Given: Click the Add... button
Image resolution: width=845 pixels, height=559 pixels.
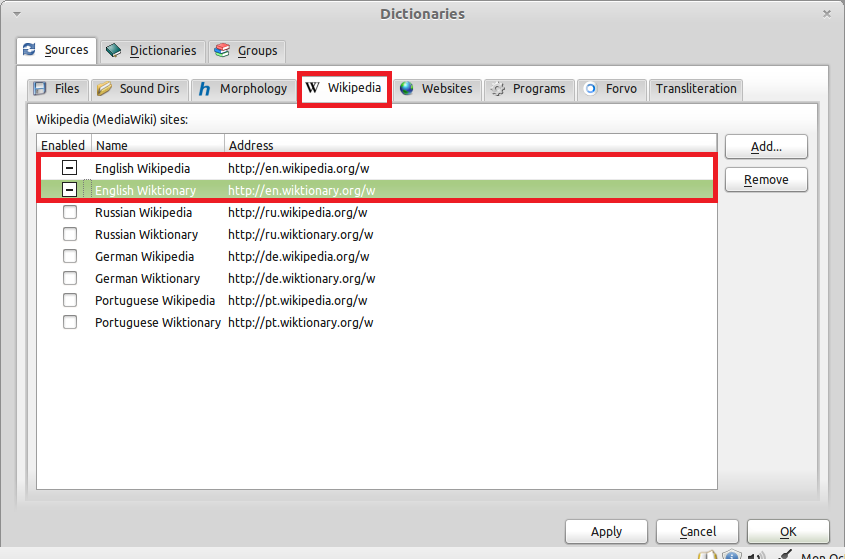Looking at the screenshot, I should tap(766, 147).
